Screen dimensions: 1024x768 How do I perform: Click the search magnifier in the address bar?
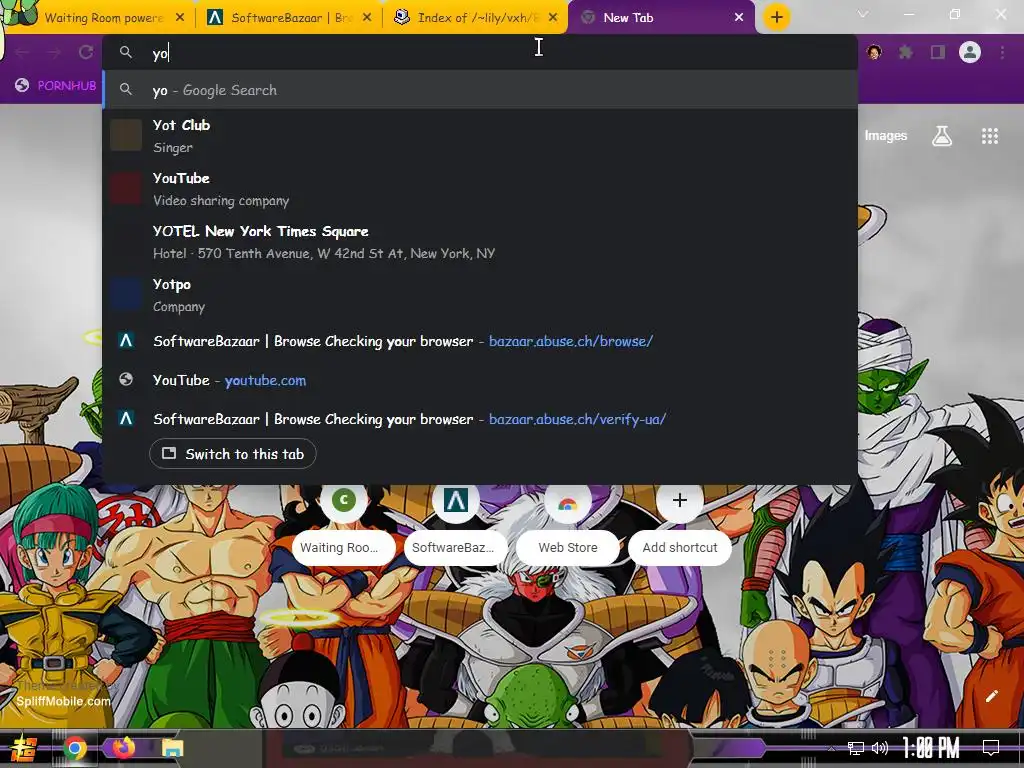125,52
